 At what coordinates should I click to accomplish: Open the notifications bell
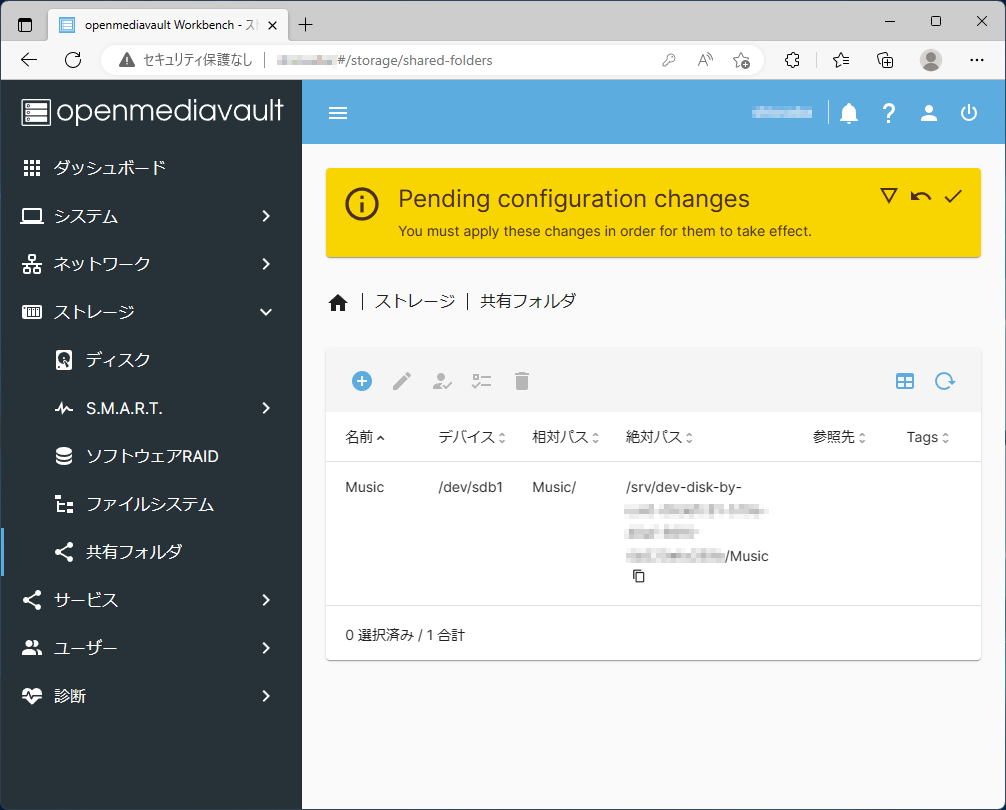coord(849,113)
